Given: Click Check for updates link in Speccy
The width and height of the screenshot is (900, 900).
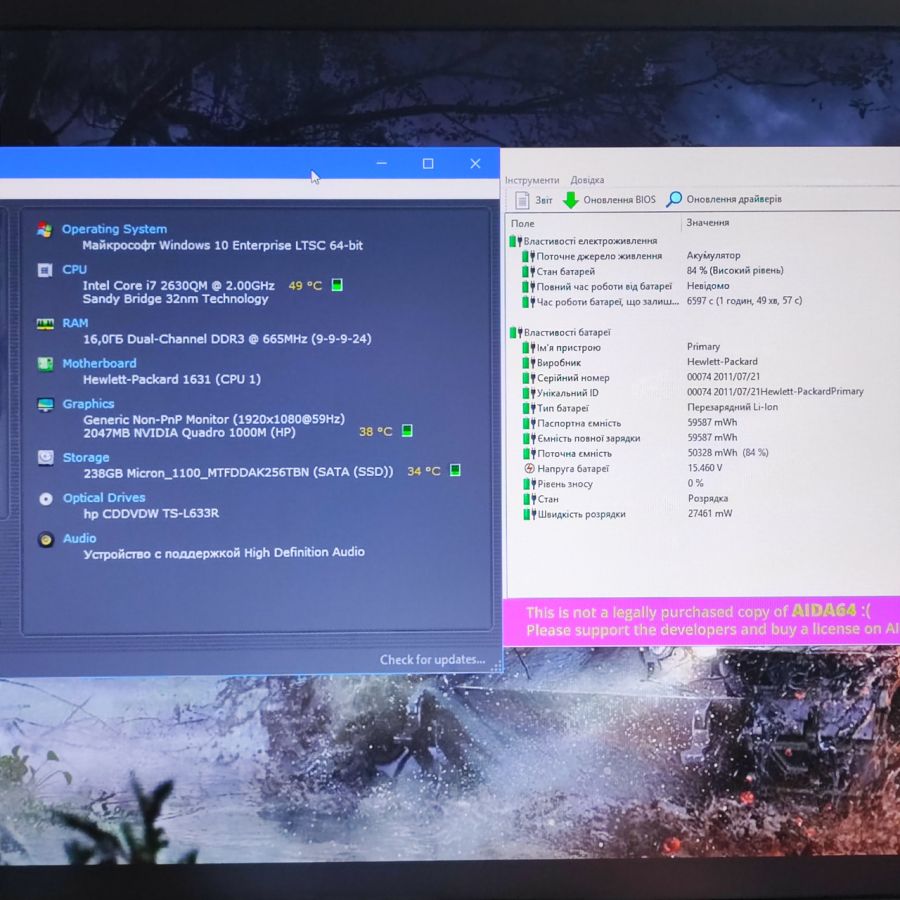Looking at the screenshot, I should [x=432, y=660].
